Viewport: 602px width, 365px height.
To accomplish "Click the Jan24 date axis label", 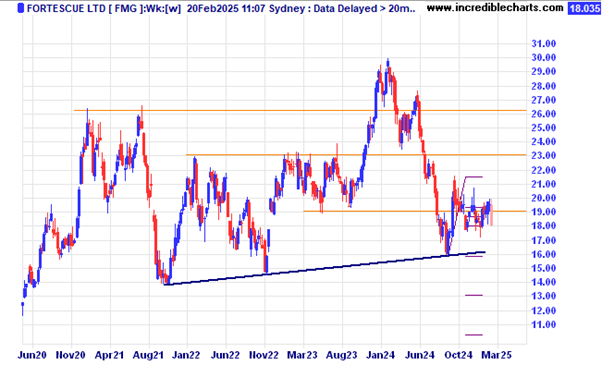I will pos(381,355).
